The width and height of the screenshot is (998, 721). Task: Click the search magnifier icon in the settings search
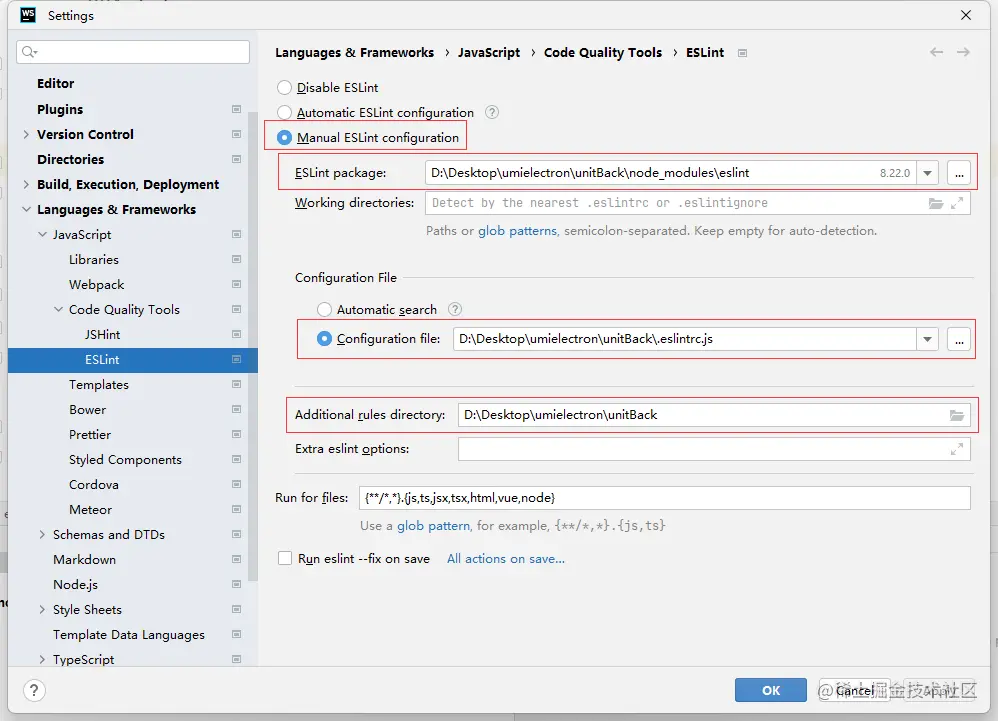click(29, 52)
